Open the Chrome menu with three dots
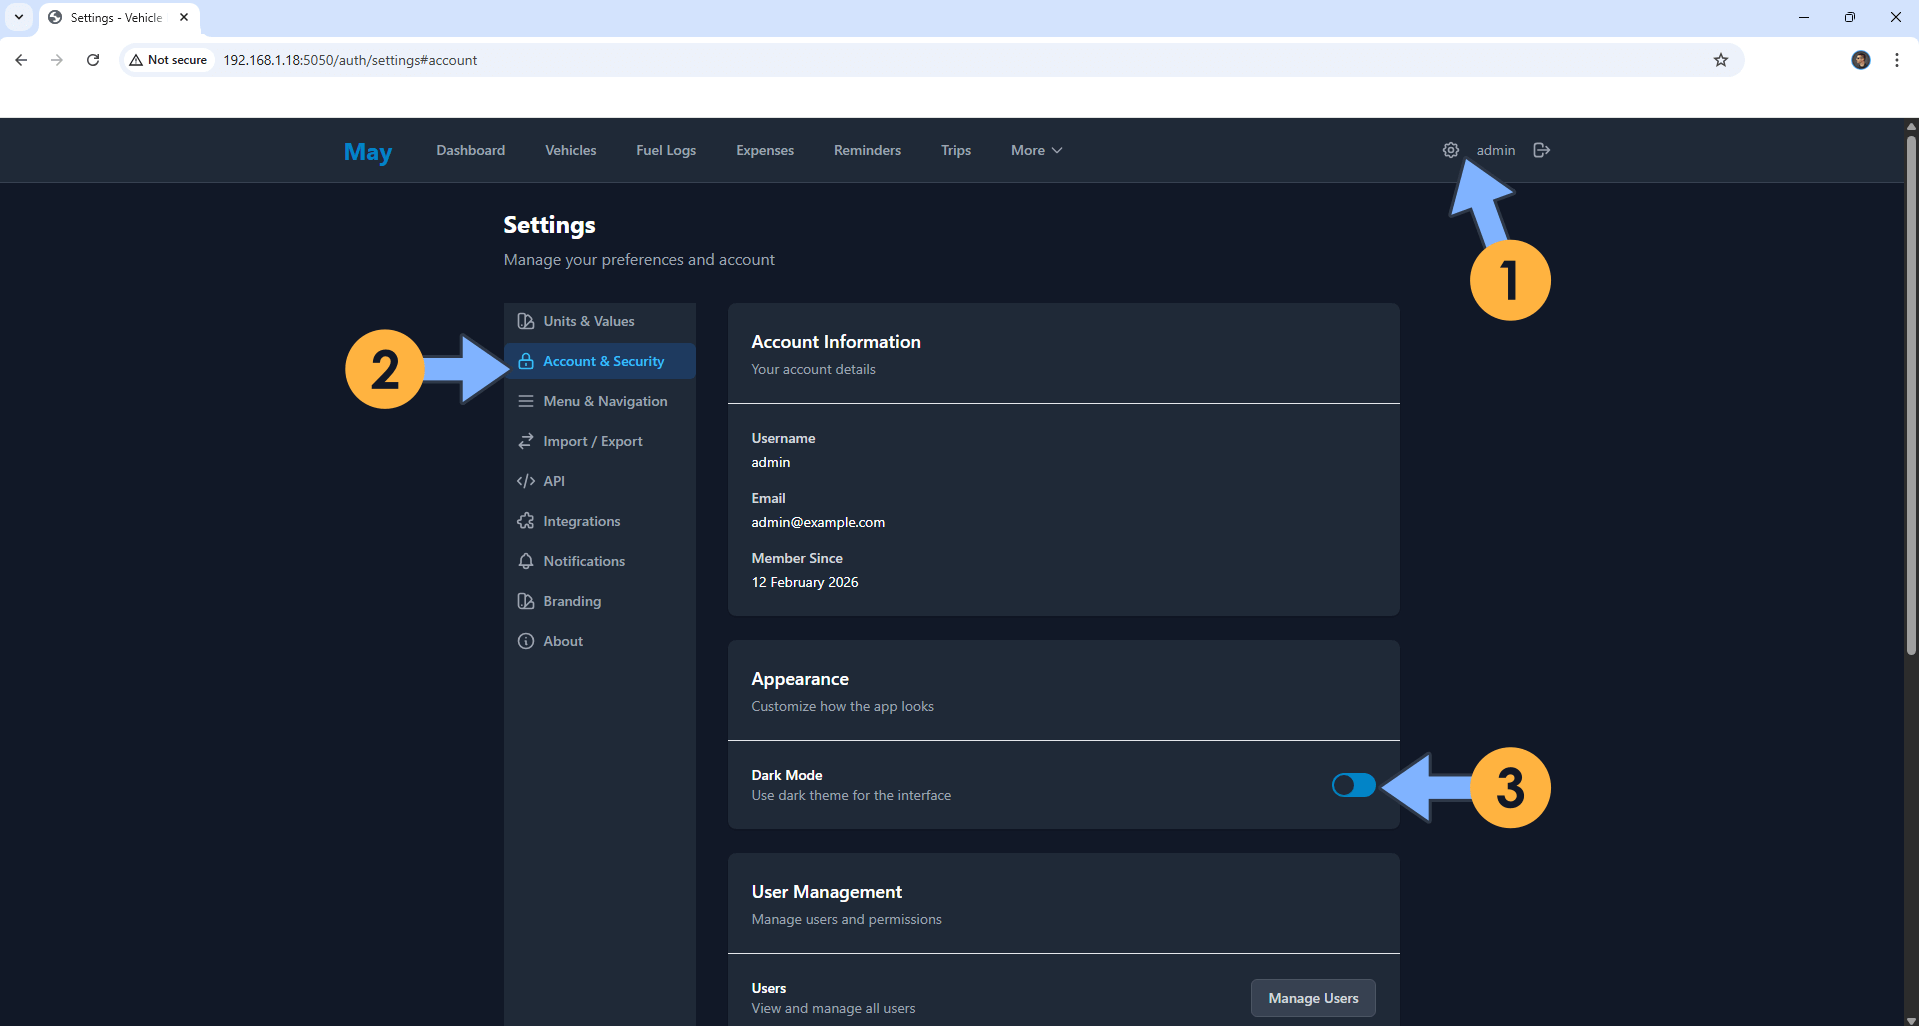This screenshot has height=1026, width=1919. (x=1896, y=60)
